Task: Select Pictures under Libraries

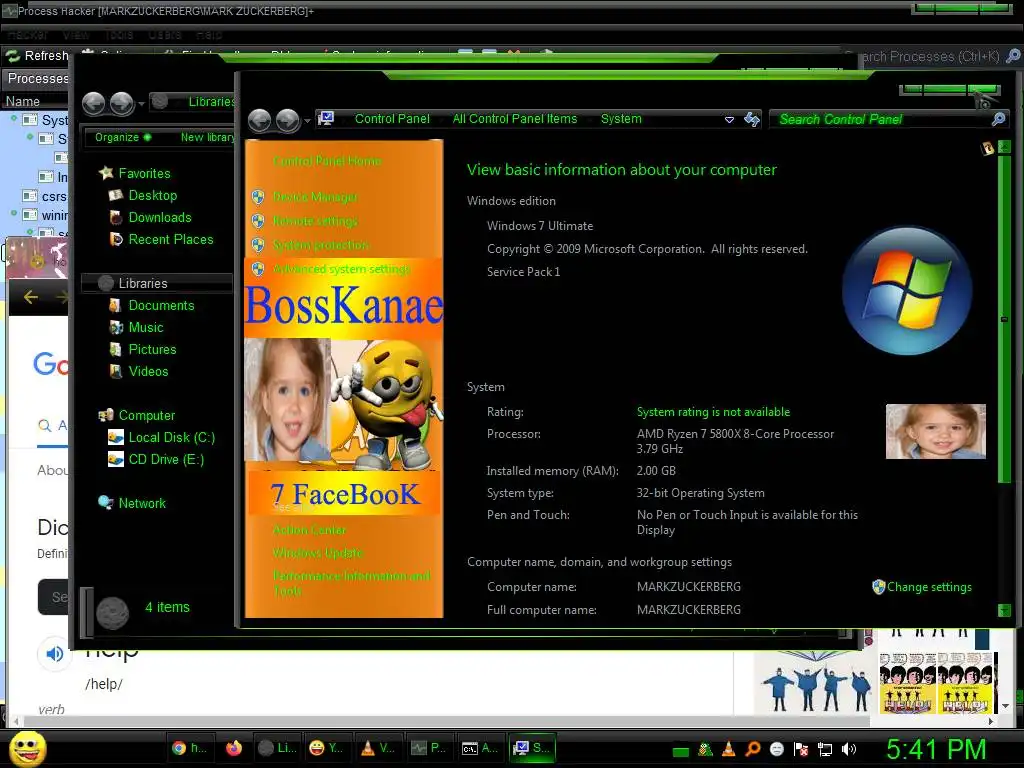Action: click(x=152, y=349)
